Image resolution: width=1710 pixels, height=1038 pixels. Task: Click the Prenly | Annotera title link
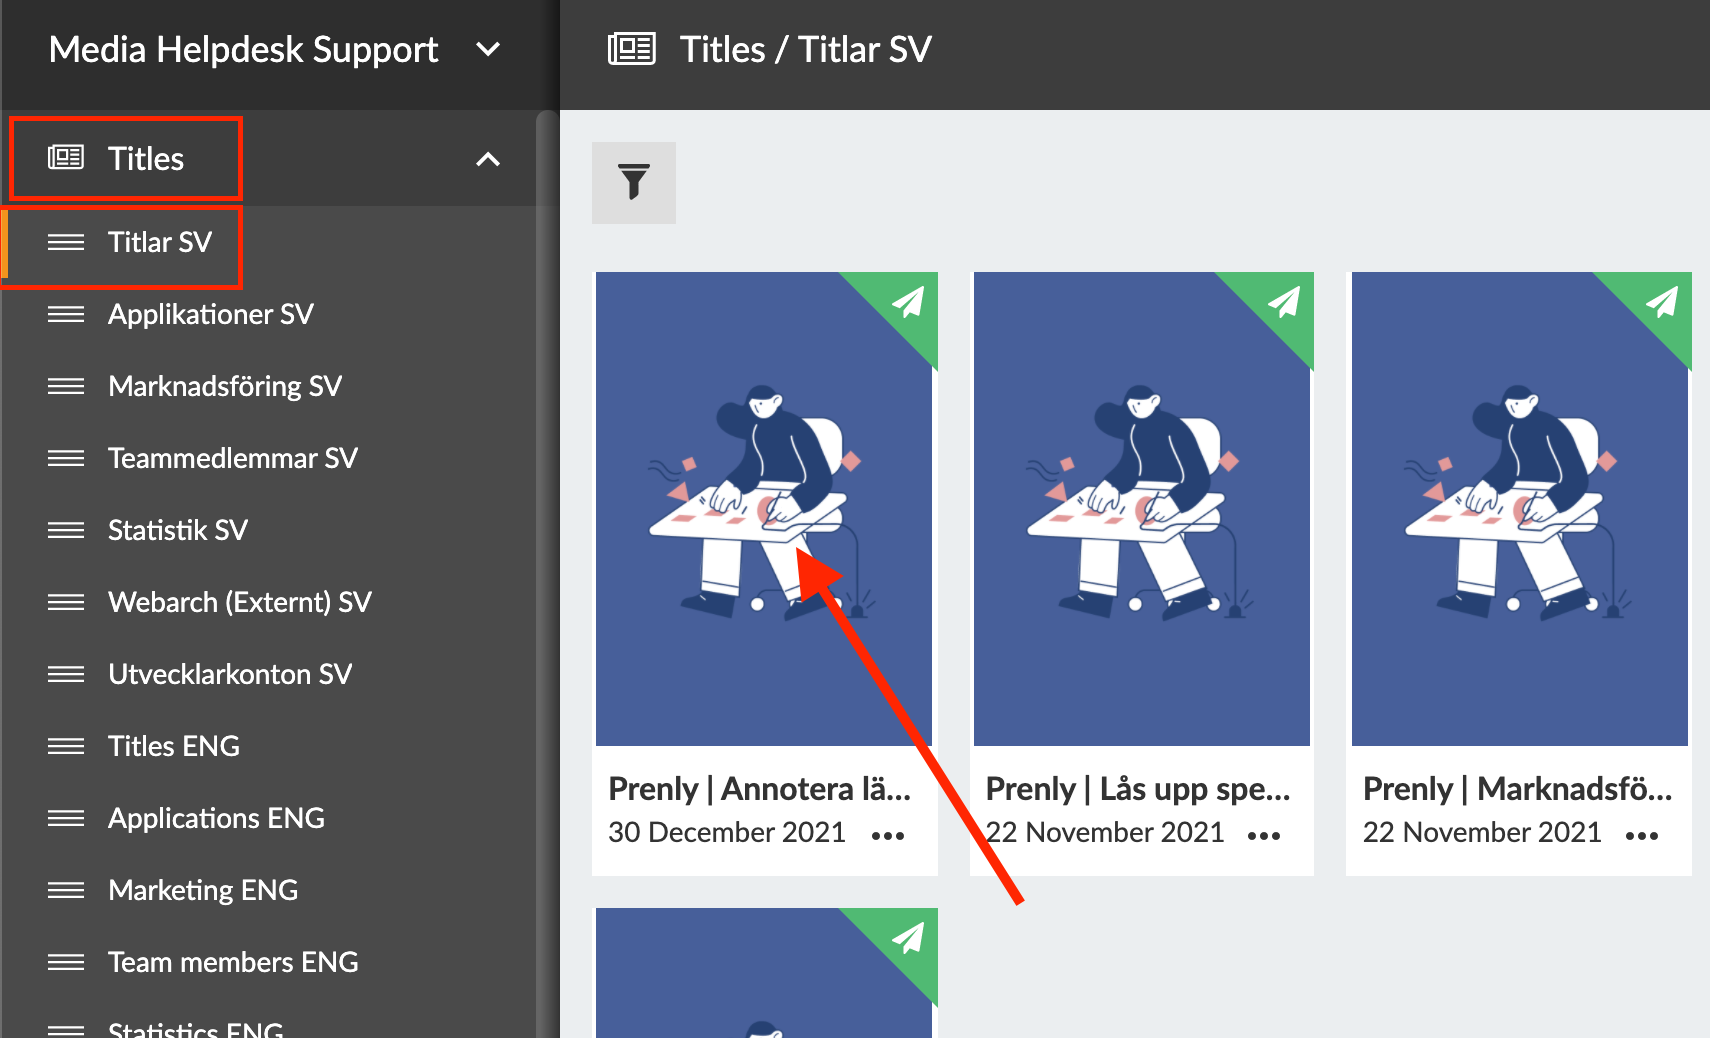(759, 789)
